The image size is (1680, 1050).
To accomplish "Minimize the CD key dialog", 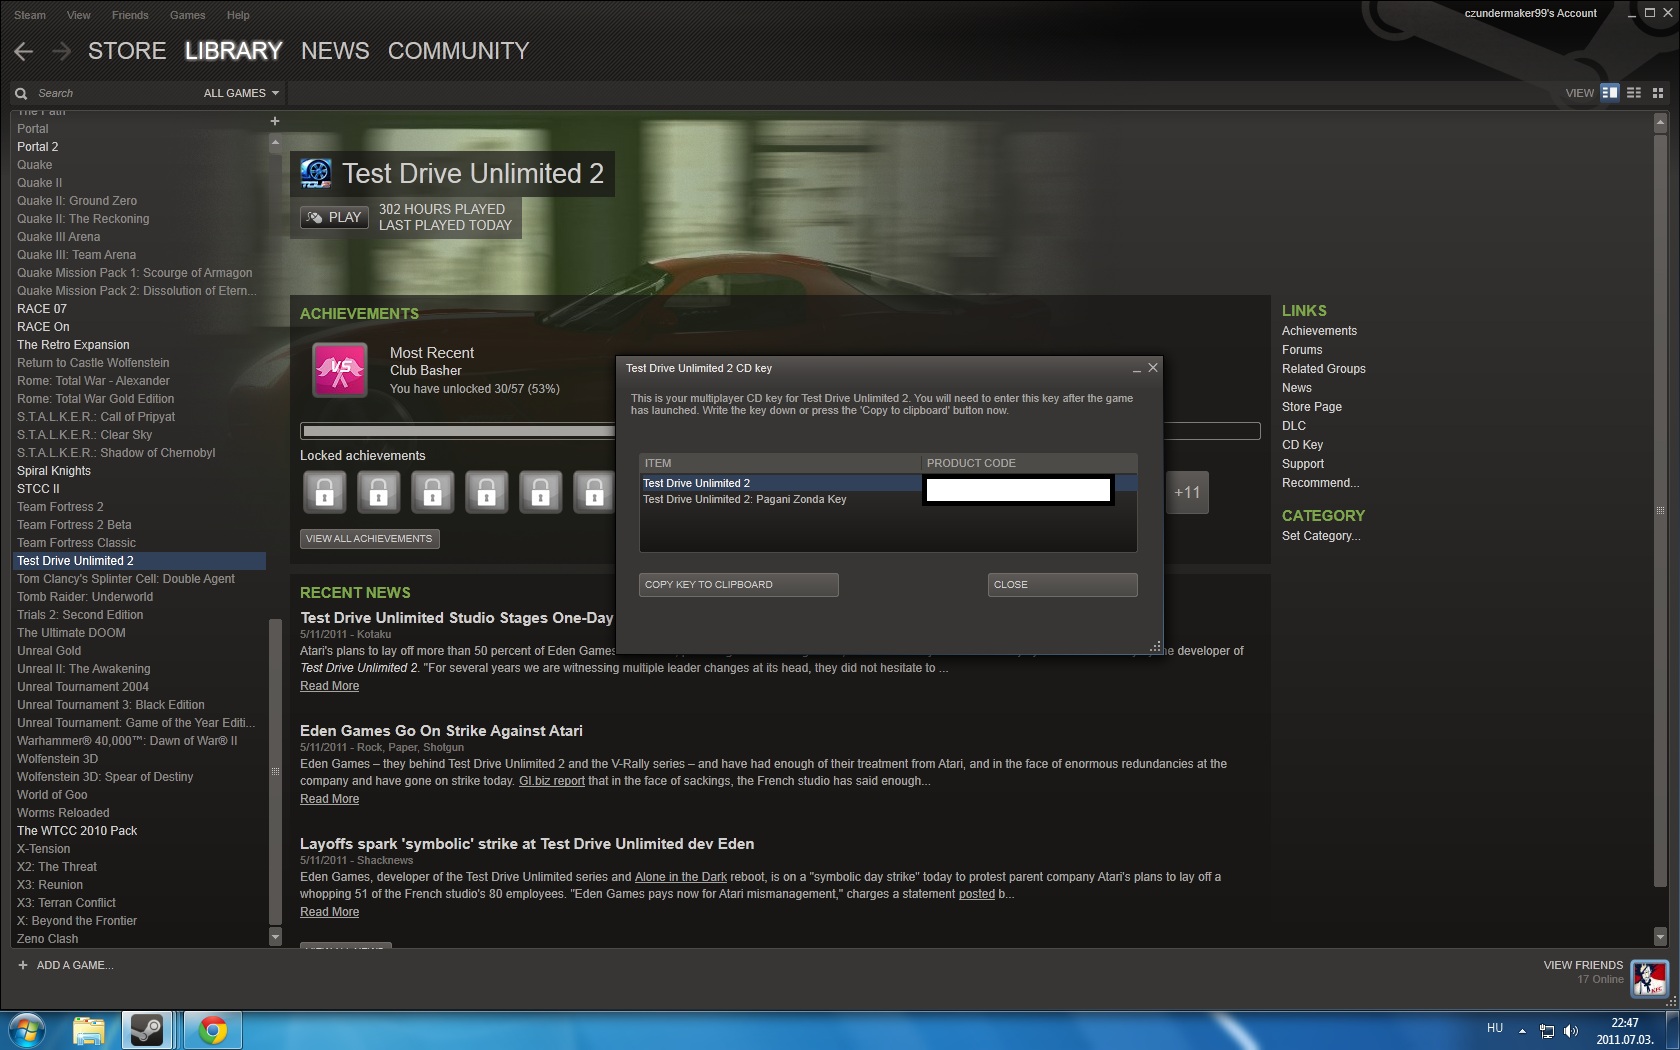I will 1136,369.
